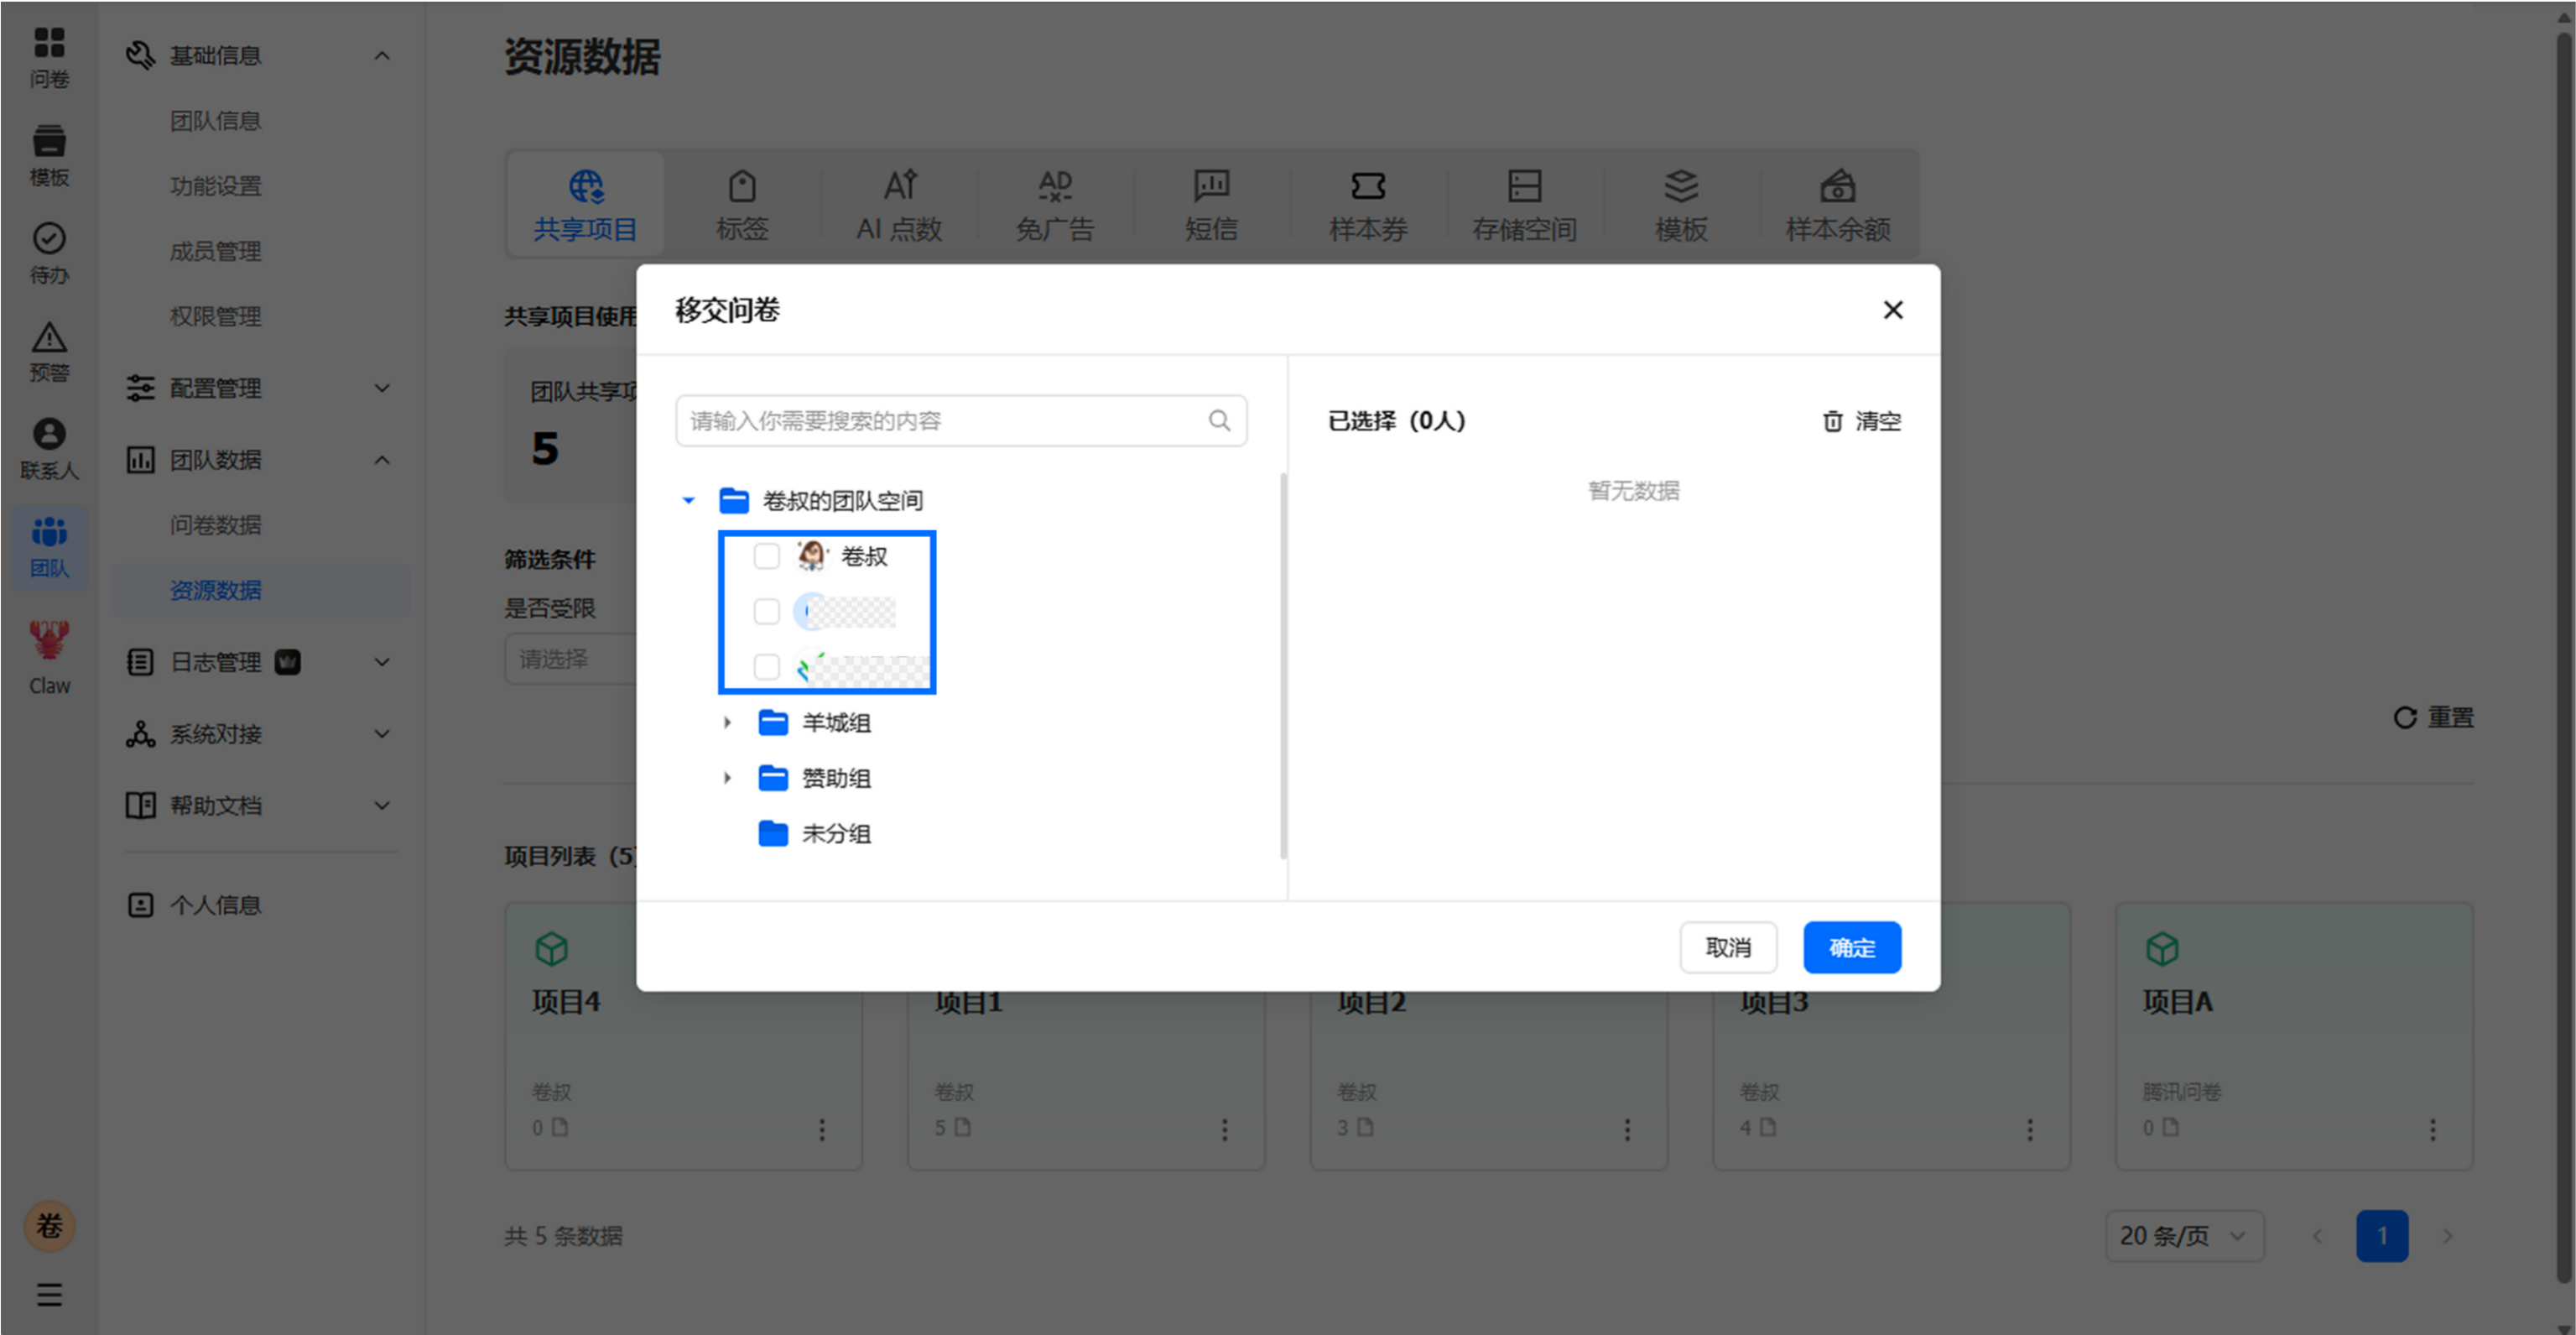2576x1335 pixels.
Task: Click the 卷 user avatar
Action: 49,1226
